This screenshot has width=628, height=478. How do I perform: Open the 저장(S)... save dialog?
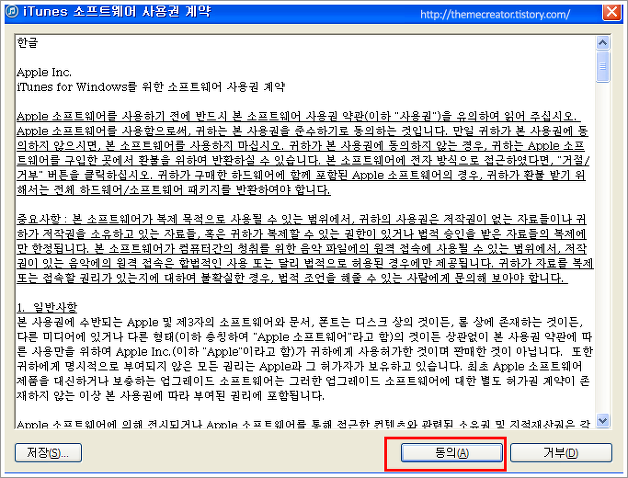[48, 453]
